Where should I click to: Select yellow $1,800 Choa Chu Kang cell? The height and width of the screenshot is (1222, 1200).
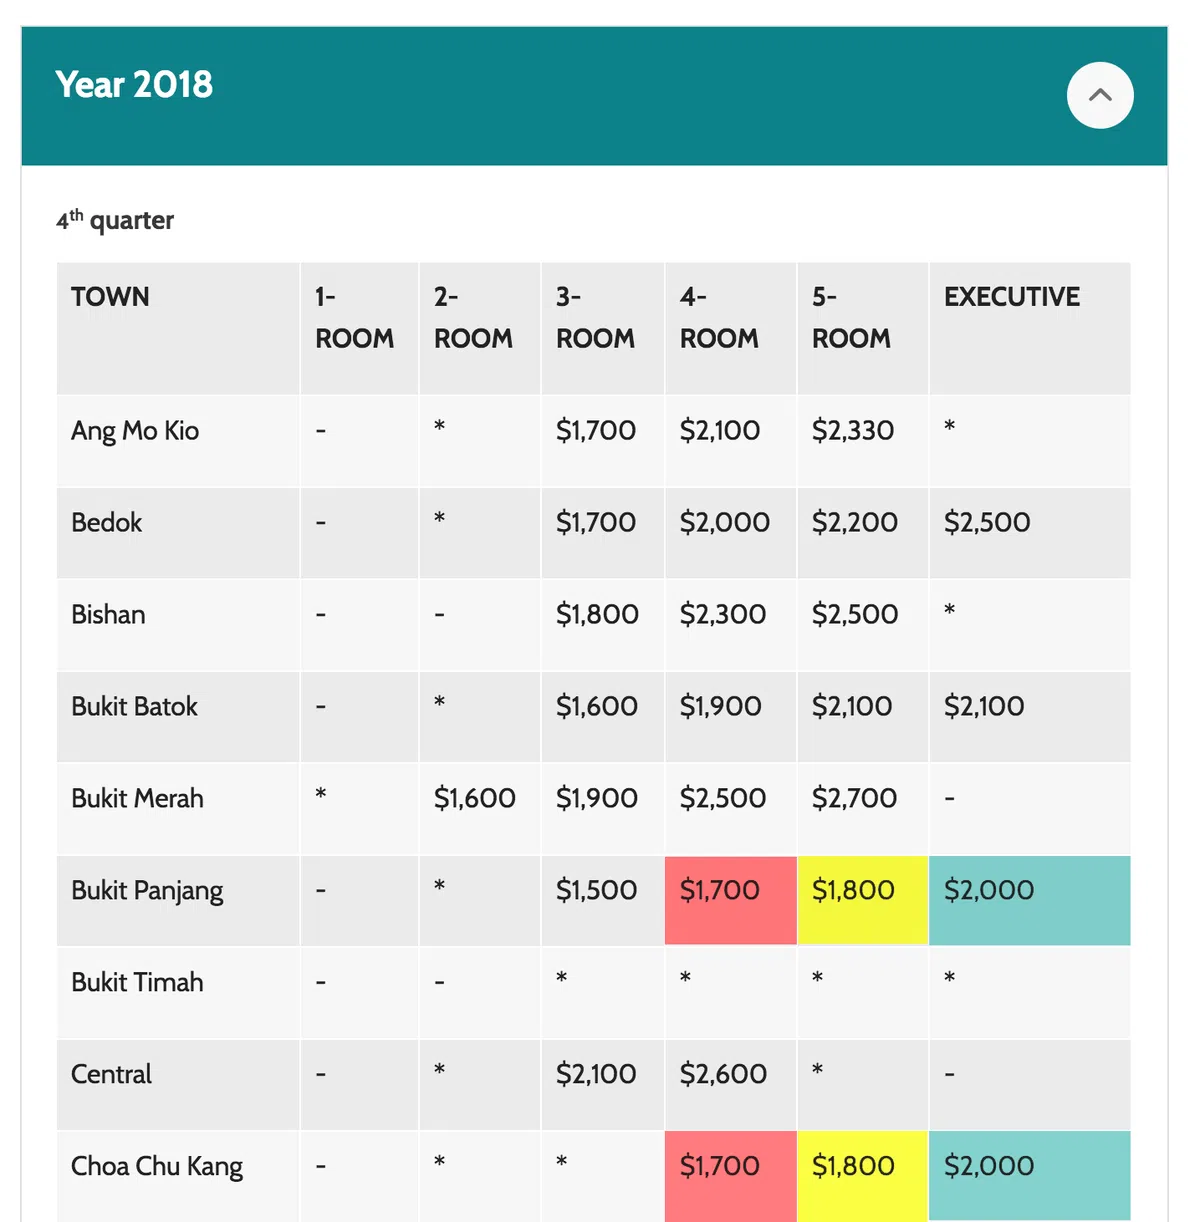point(853,1166)
